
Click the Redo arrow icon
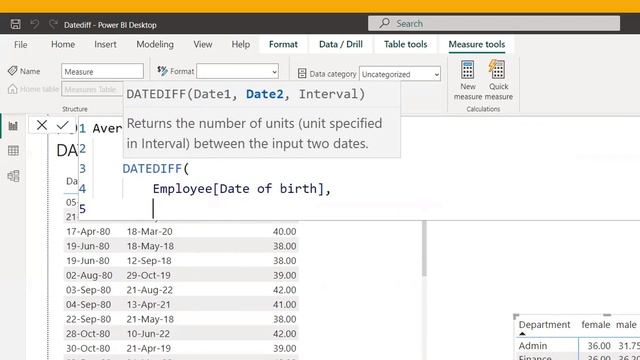53,24
